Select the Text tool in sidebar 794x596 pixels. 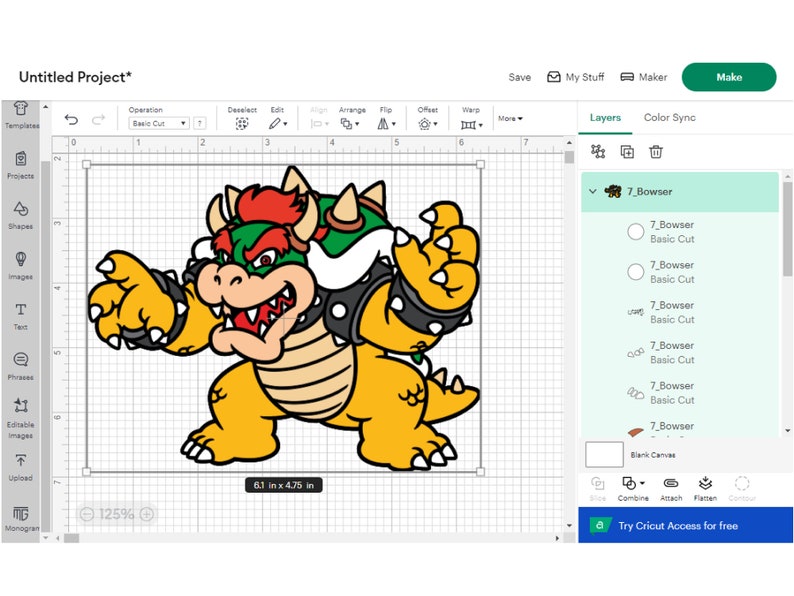20,316
